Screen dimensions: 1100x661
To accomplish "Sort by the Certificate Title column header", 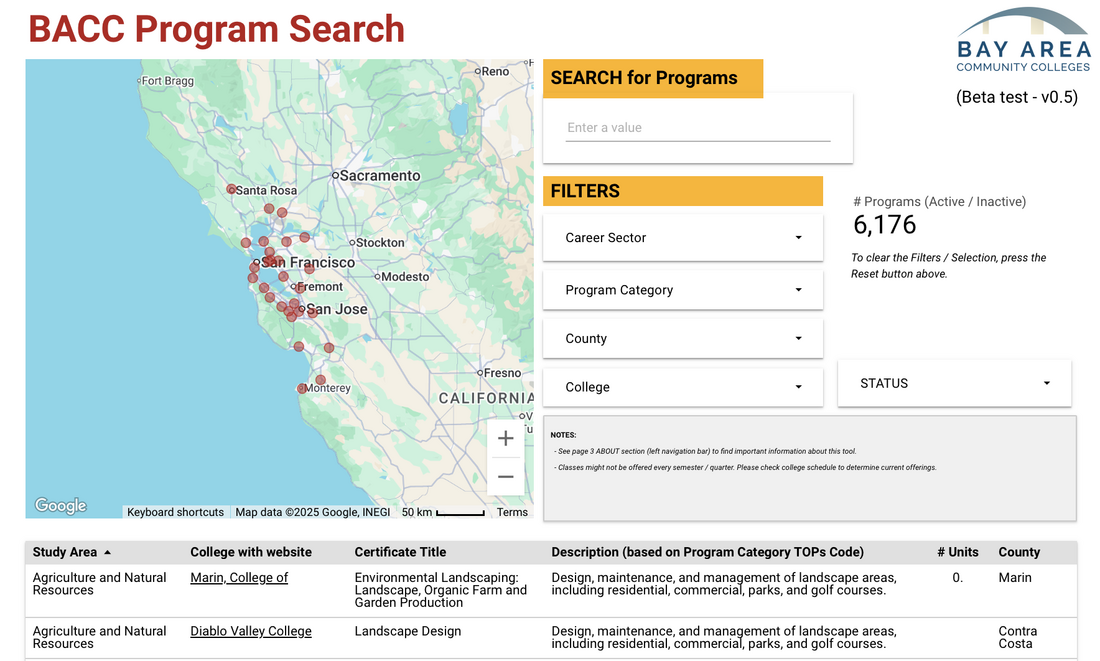I will pos(400,552).
